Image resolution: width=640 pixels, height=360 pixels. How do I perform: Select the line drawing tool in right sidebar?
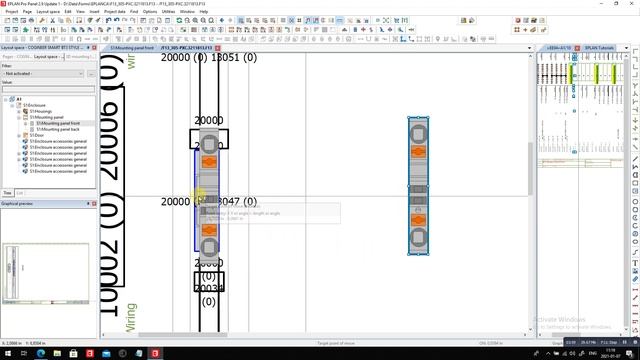tap(636, 158)
